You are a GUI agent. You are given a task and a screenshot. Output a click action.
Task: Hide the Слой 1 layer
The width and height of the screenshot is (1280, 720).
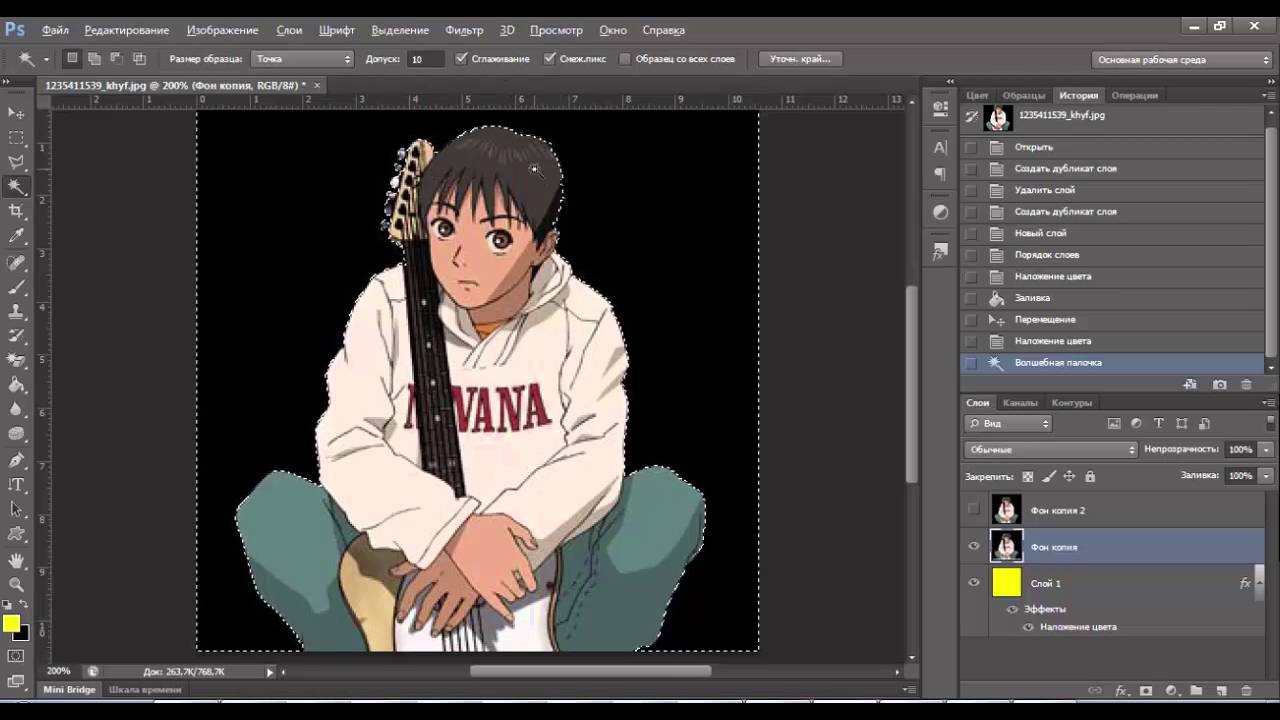click(x=974, y=583)
